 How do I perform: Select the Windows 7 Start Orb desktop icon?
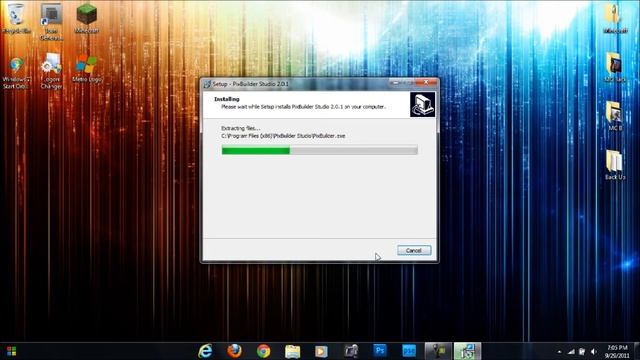(x=16, y=72)
